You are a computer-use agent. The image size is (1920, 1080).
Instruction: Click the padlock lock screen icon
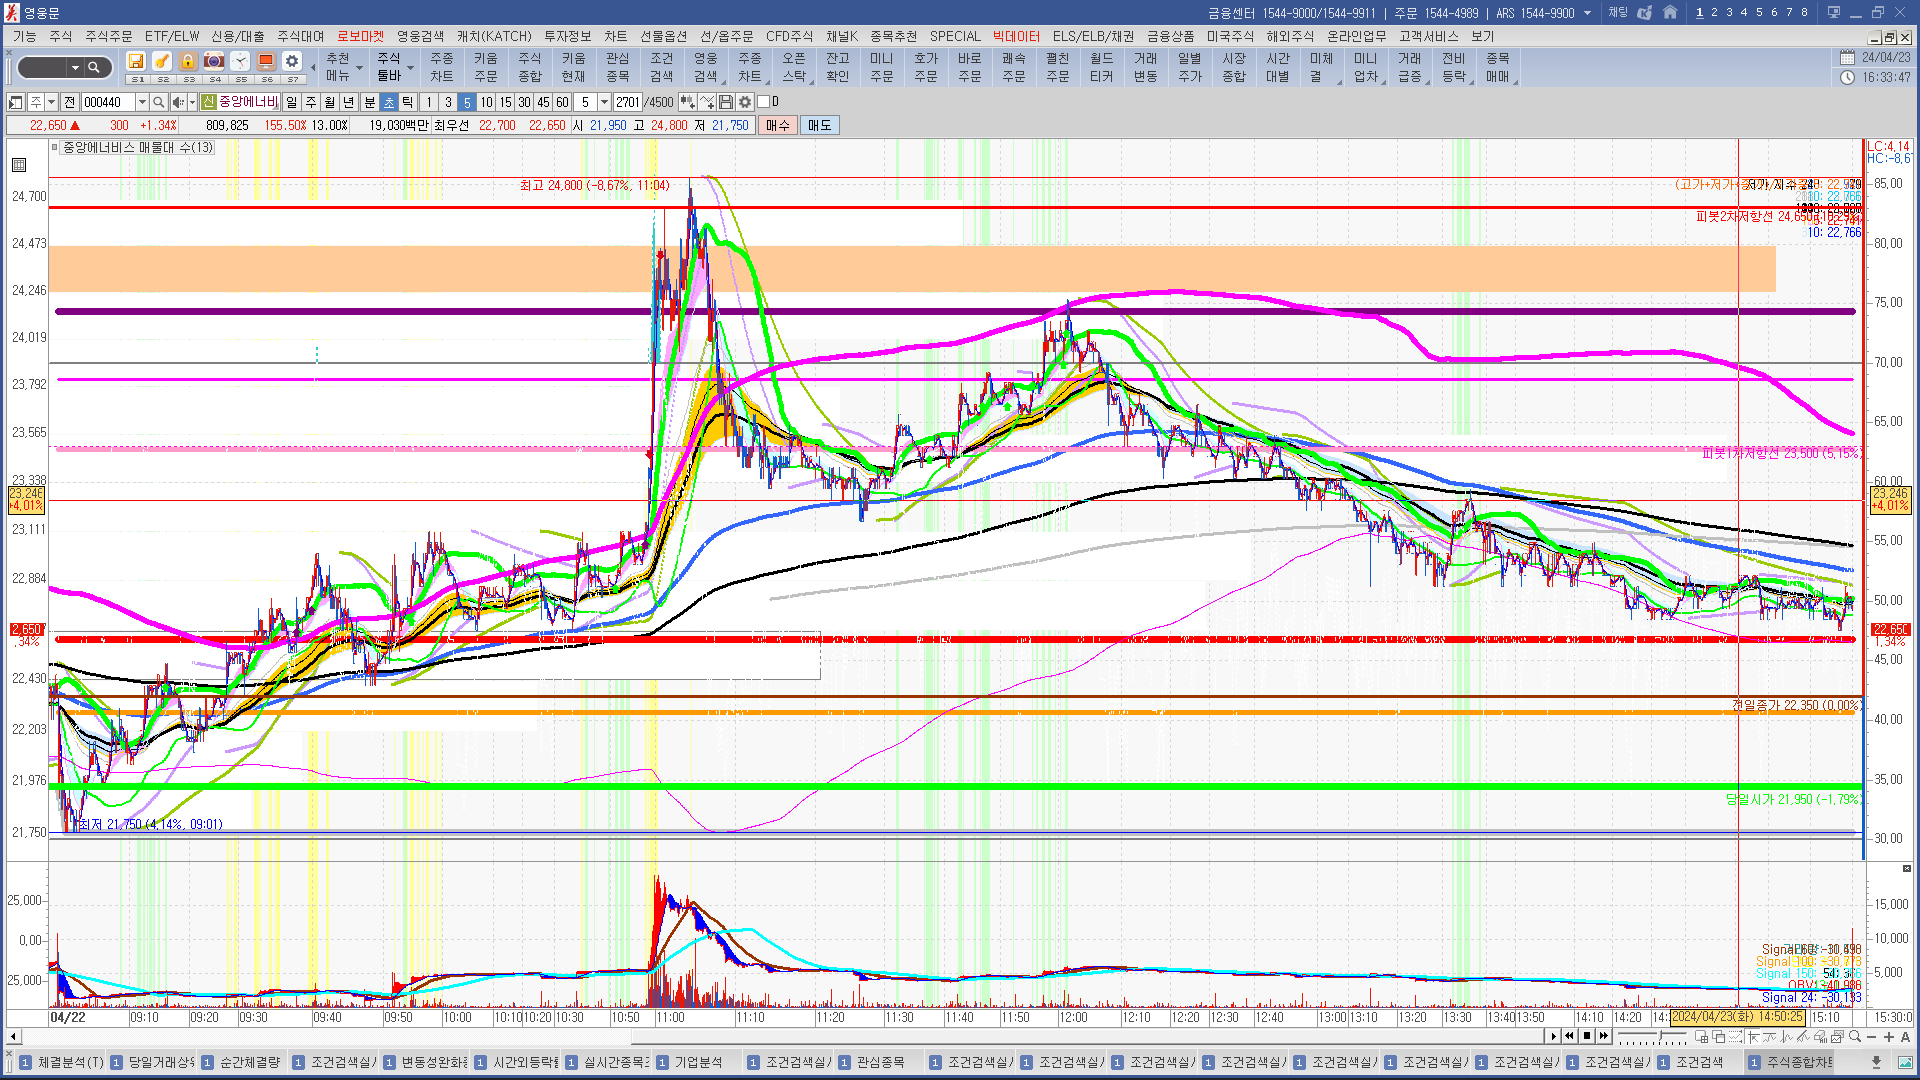188,62
